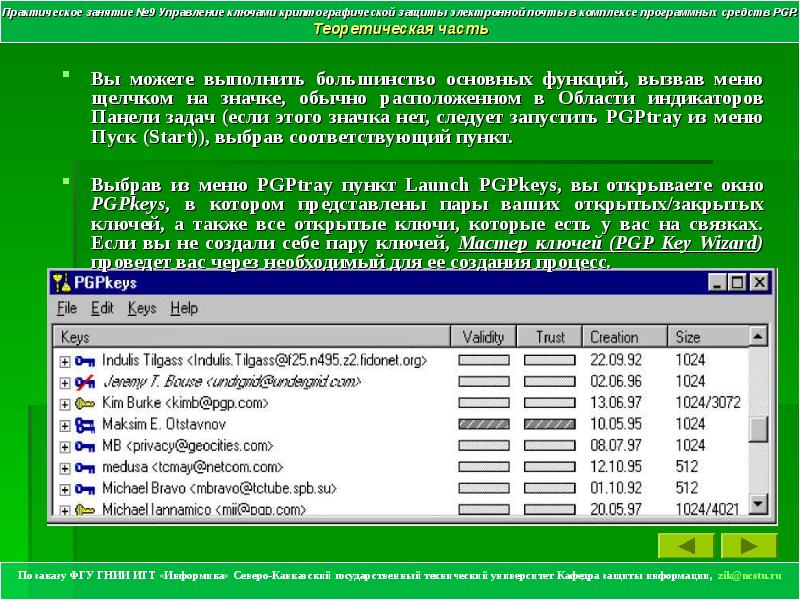Expand the medusa key entry
This screenshot has width=800, height=600.
(64, 468)
